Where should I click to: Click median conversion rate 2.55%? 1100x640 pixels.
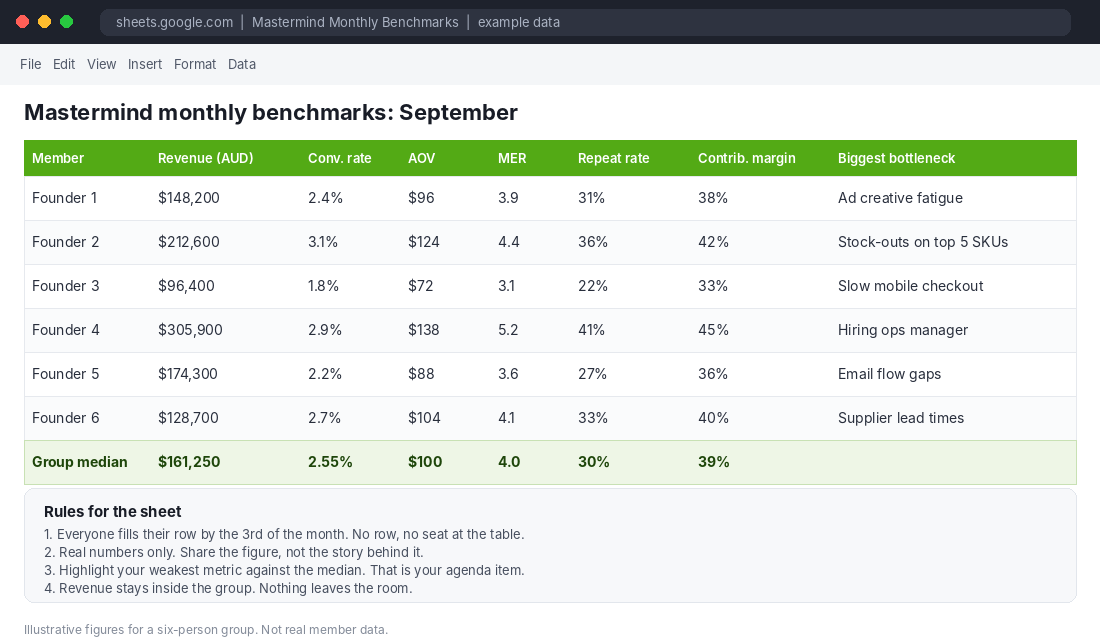330,462
